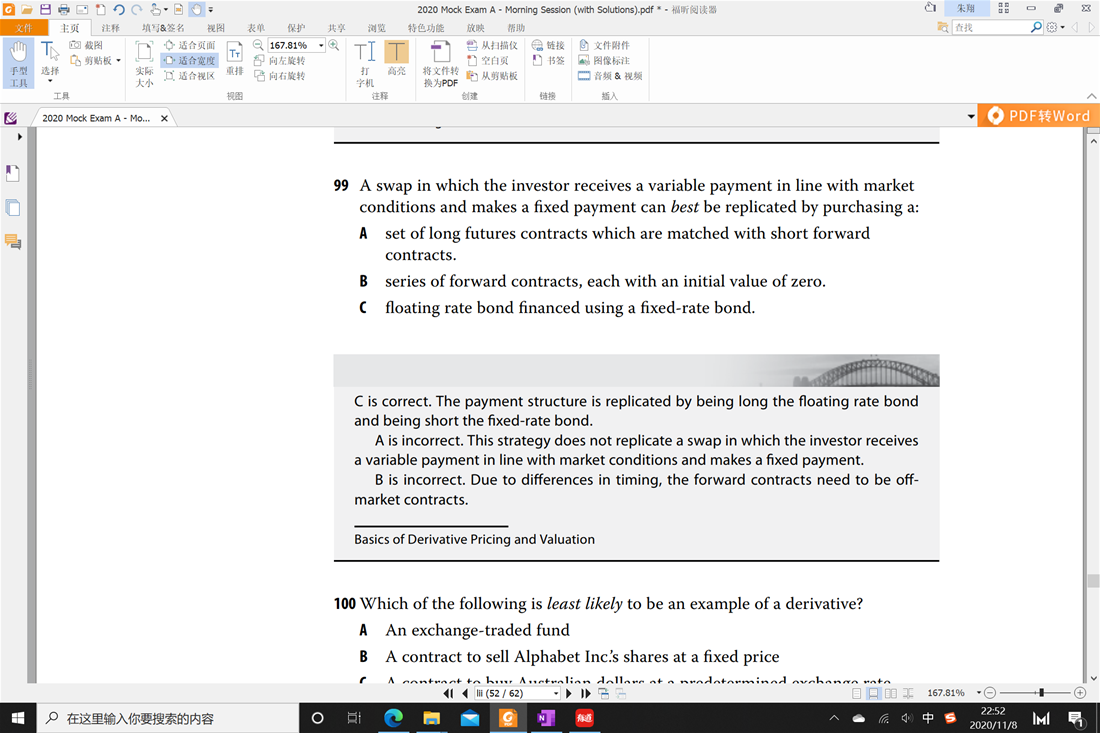Image resolution: width=1100 pixels, height=733 pixels.
Task: Enable single page view mode in status bar
Action: point(856,693)
